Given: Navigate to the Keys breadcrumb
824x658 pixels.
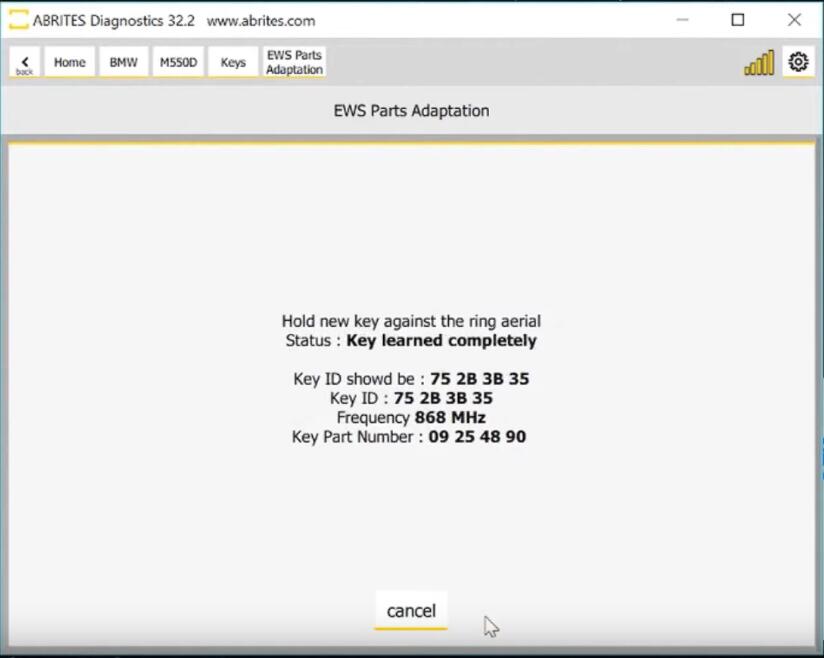Looking at the screenshot, I should coord(233,62).
